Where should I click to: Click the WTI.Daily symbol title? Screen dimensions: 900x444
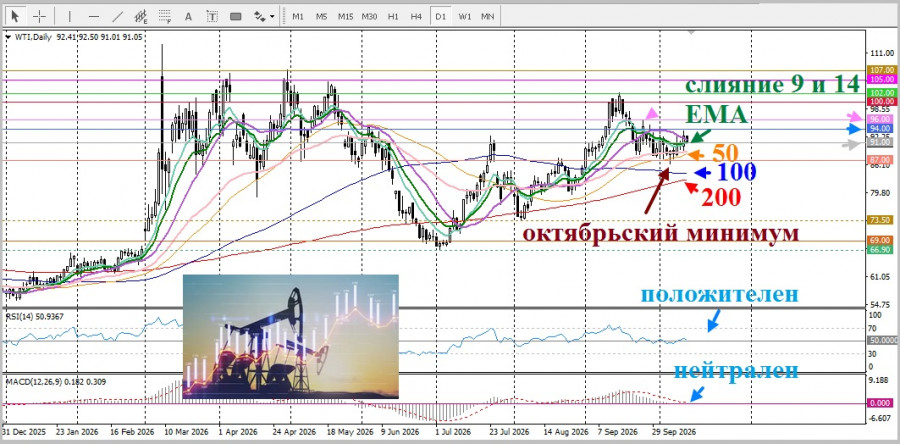point(32,37)
